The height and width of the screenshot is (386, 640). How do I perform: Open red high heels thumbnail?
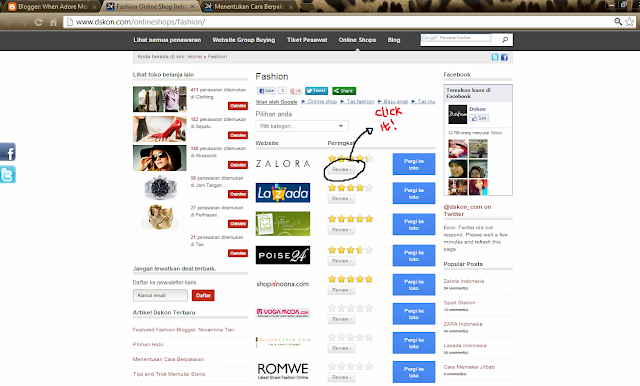160,129
